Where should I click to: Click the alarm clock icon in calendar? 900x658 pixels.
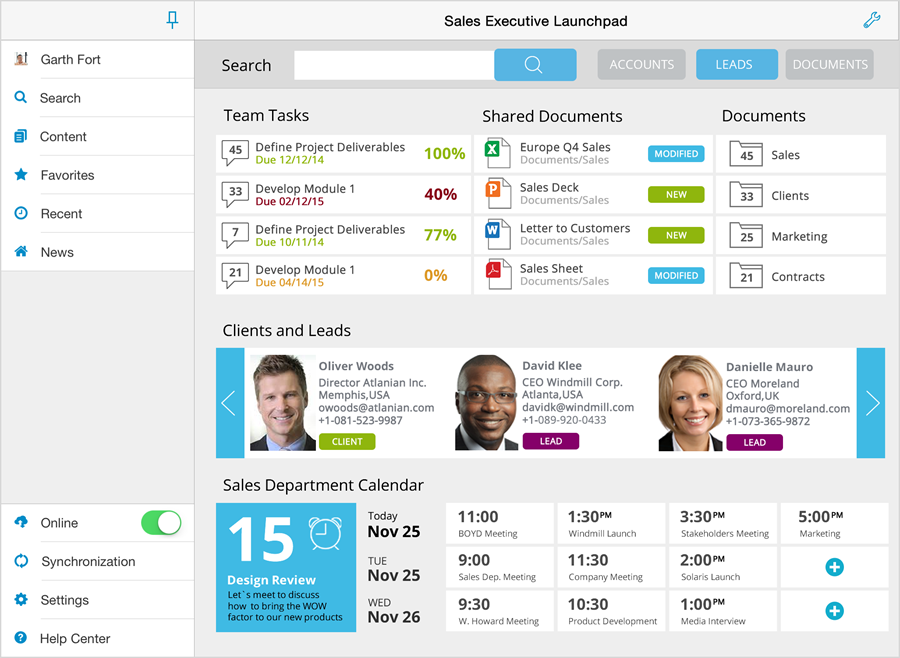325,535
